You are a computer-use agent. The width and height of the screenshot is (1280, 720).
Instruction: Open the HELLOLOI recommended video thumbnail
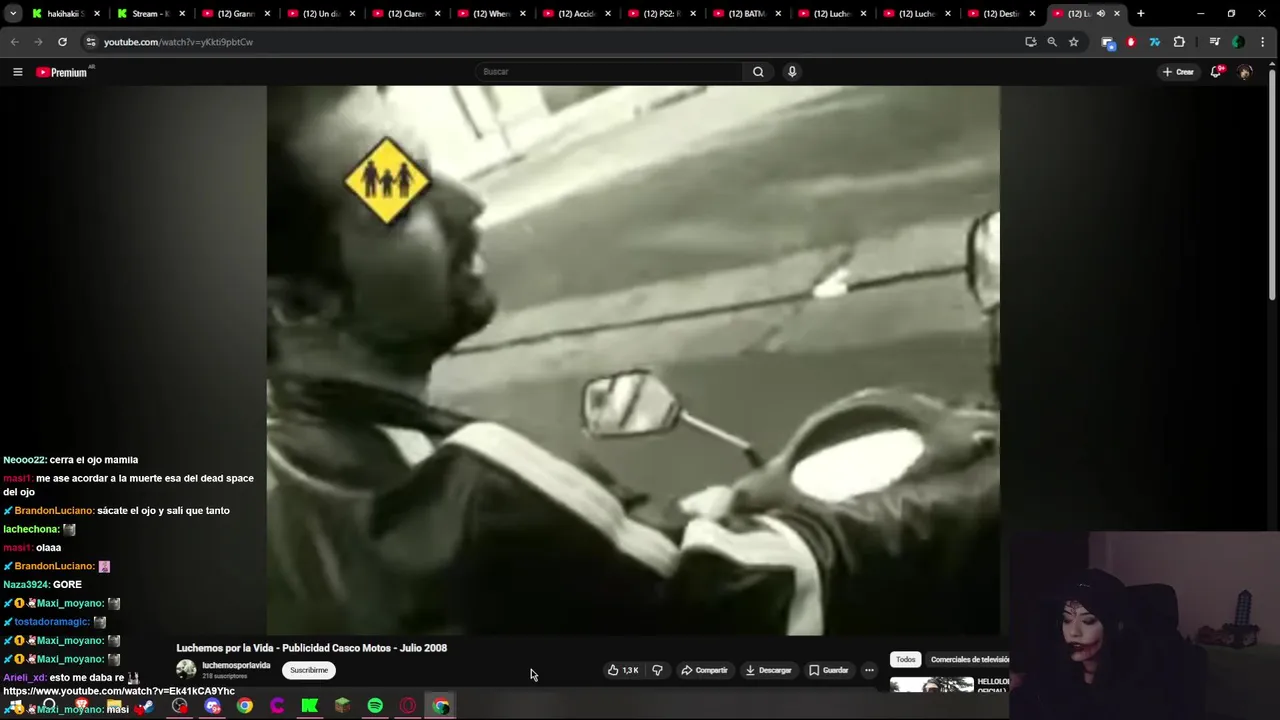tap(932, 685)
